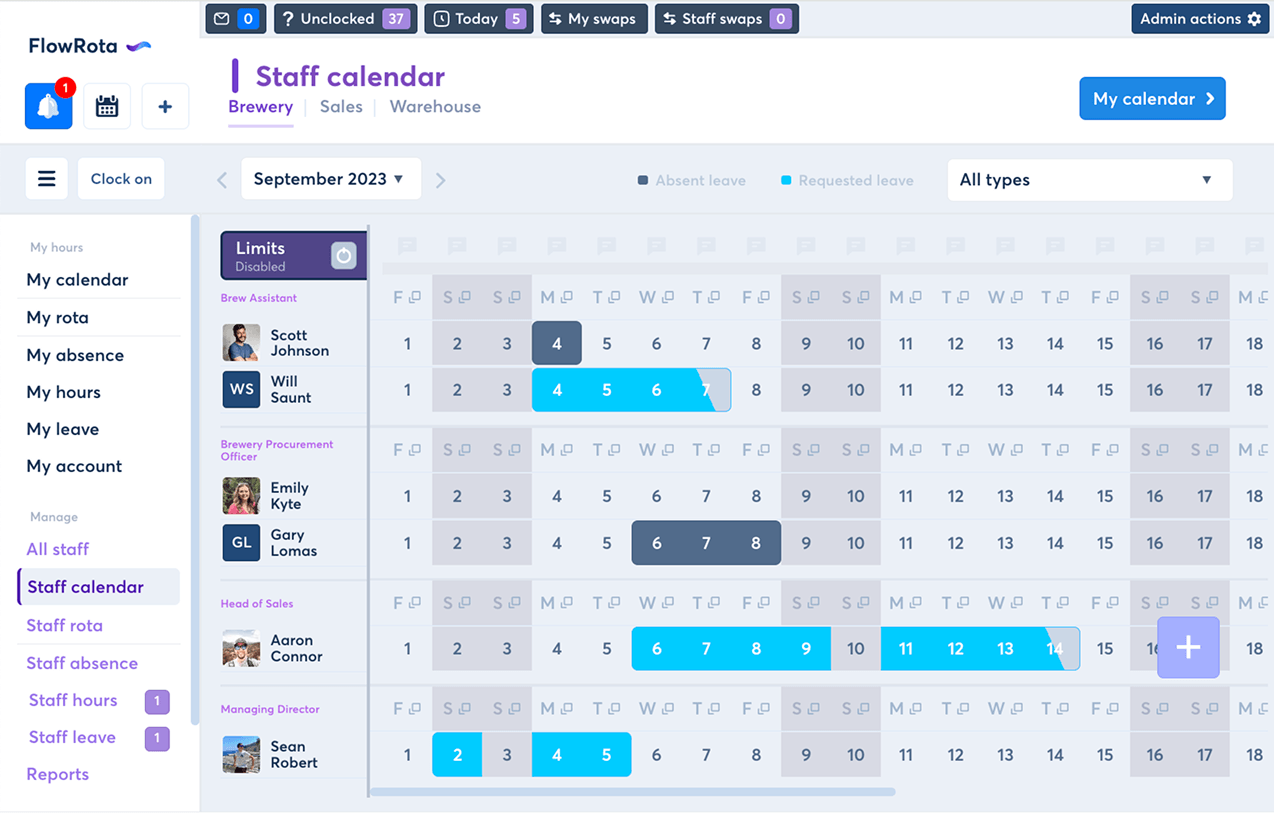The height and width of the screenshot is (814, 1274).
Task: Click the Limits Disabled panel
Action: [x=294, y=256]
